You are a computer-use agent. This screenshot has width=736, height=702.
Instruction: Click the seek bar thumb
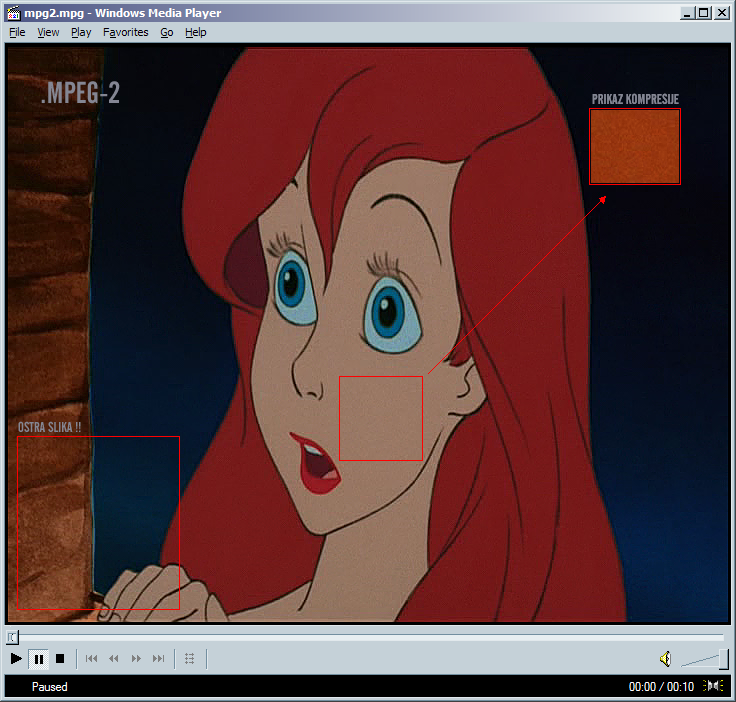tap(13, 637)
